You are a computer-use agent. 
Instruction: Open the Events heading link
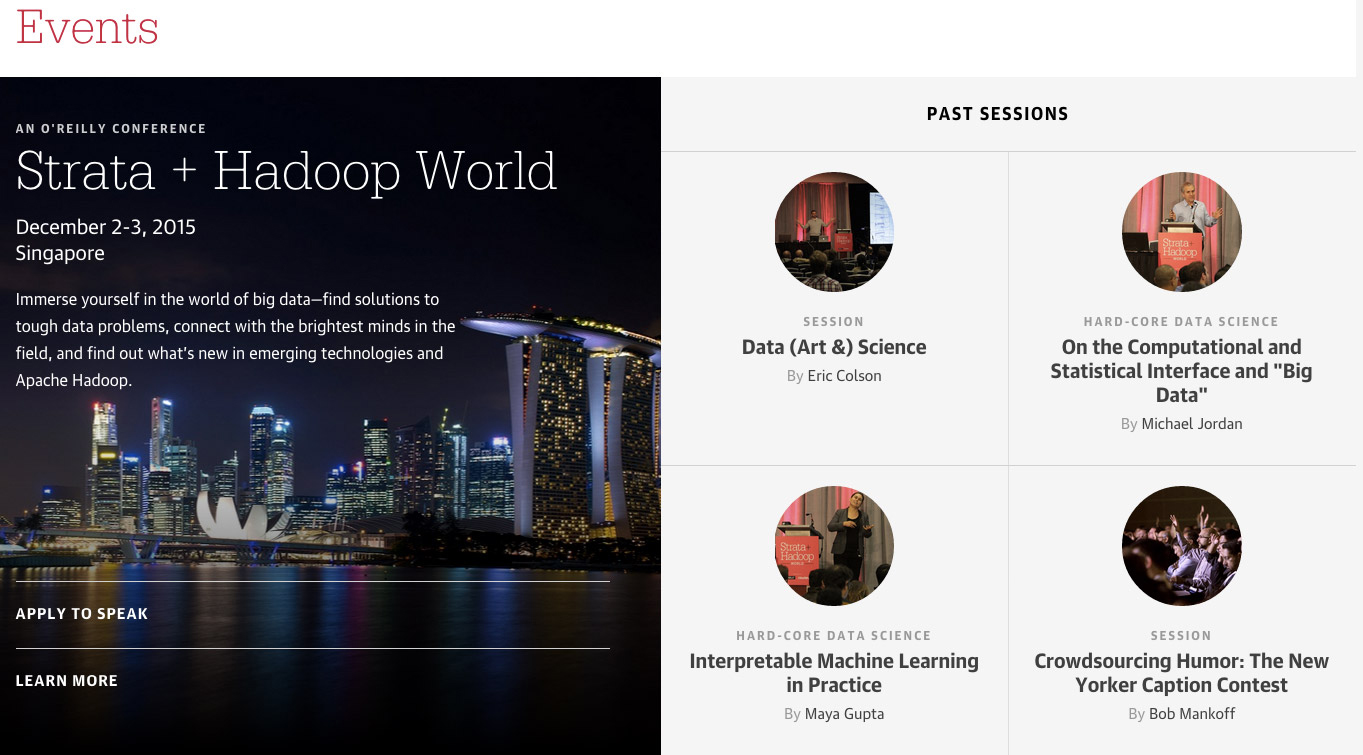pos(88,27)
